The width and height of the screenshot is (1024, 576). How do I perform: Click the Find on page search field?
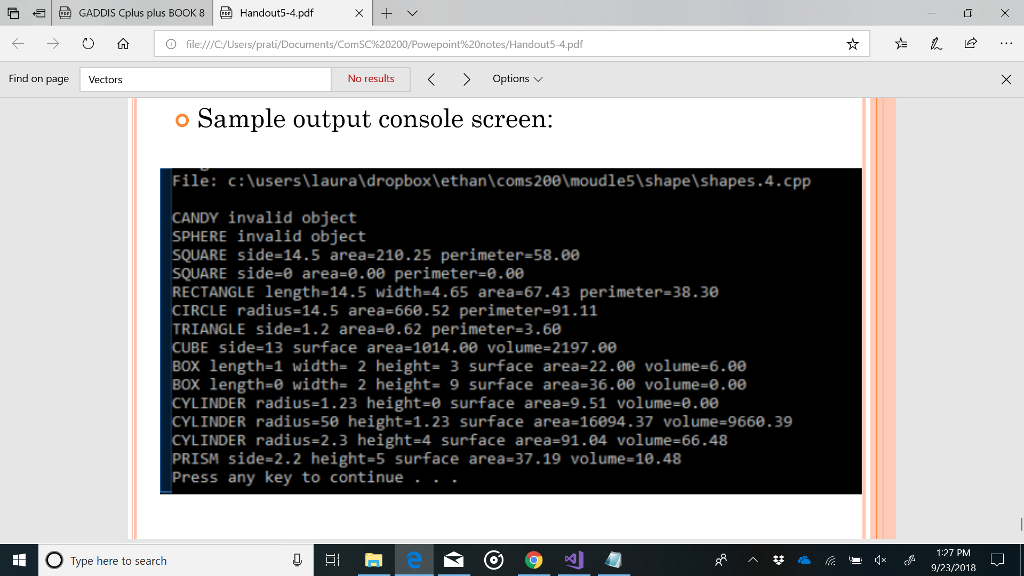205,79
